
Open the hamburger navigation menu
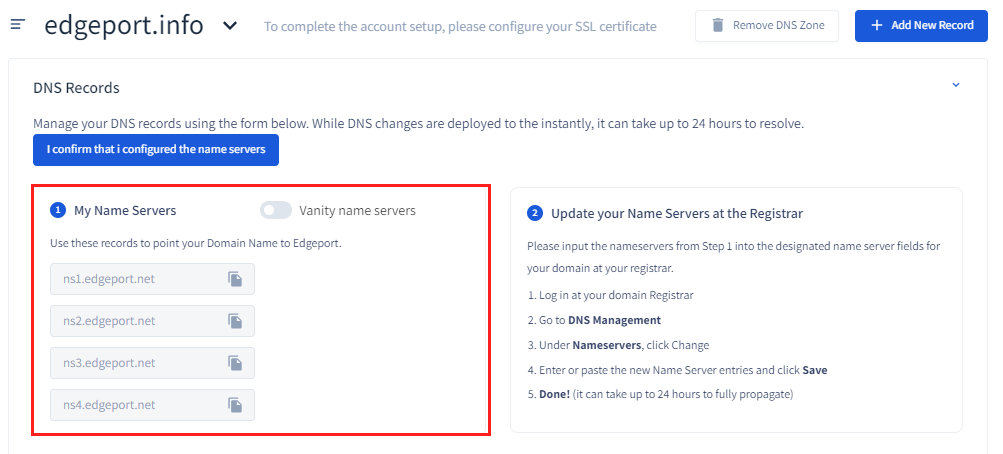tap(18, 25)
